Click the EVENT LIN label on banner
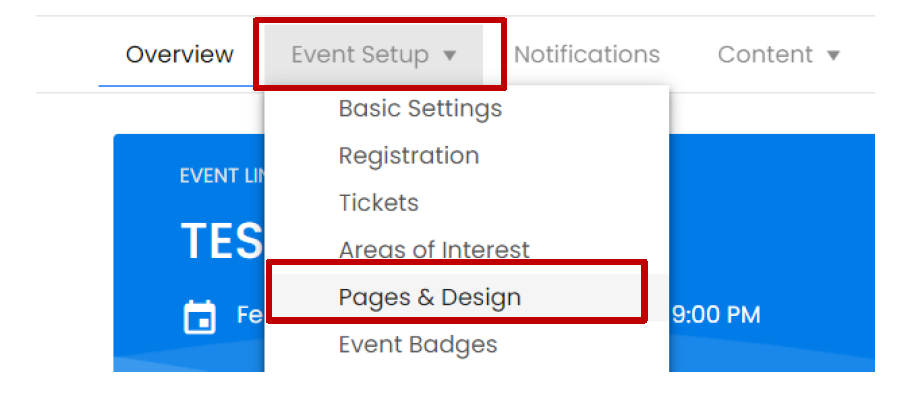899x411 pixels. click(x=220, y=176)
